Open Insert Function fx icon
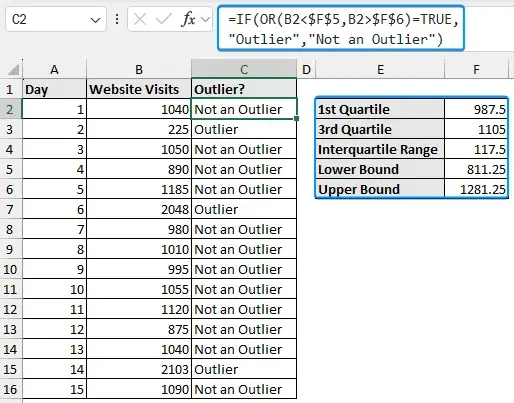 pyautogui.click(x=188, y=19)
